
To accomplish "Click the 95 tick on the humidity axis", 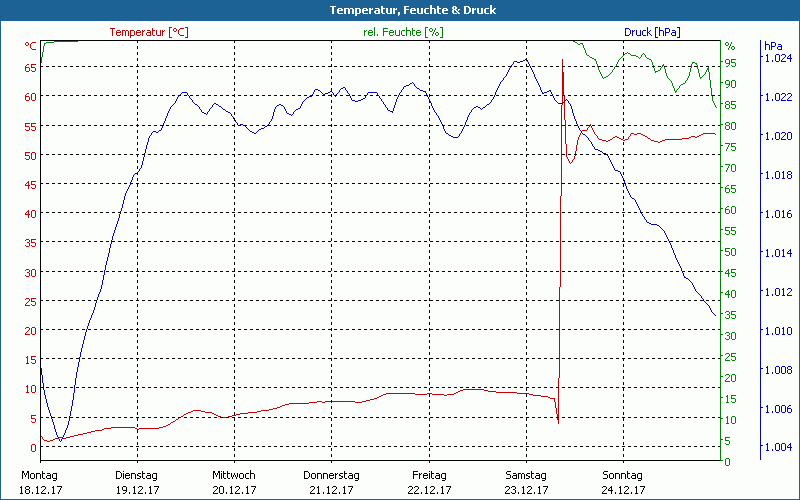I will click(730, 62).
